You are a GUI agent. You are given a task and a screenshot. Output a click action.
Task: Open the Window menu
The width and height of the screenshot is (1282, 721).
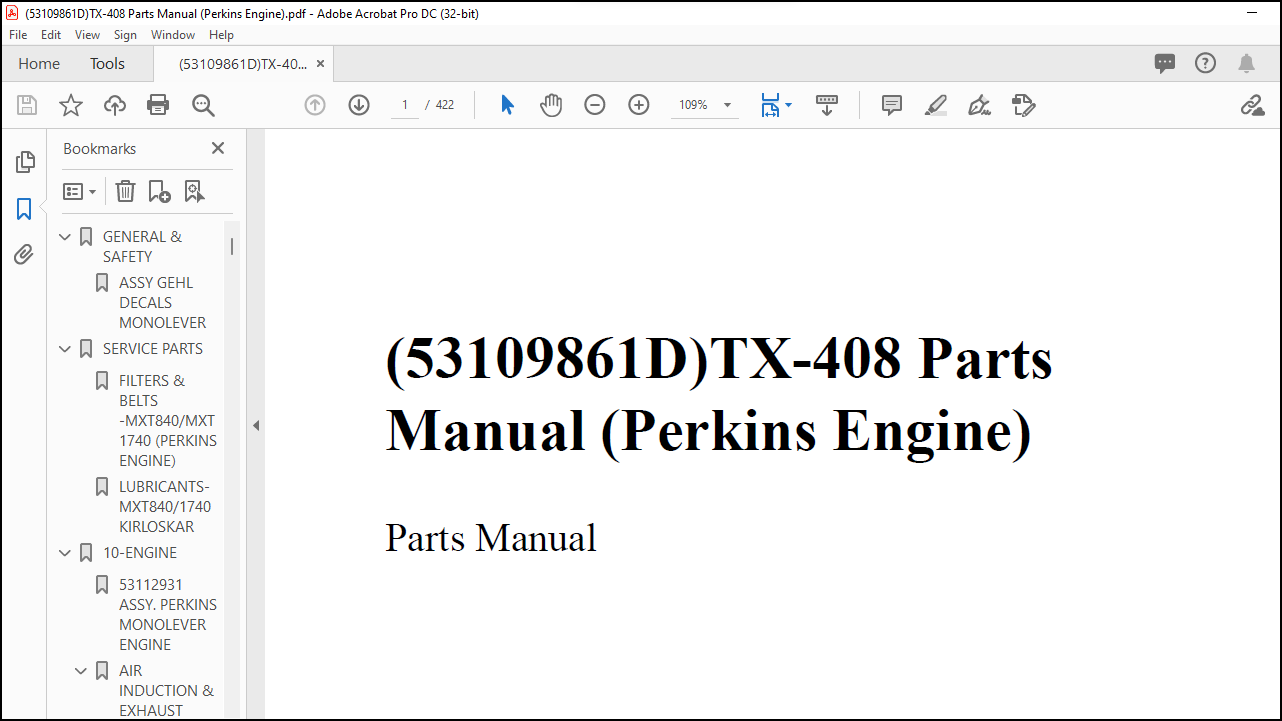coord(173,34)
